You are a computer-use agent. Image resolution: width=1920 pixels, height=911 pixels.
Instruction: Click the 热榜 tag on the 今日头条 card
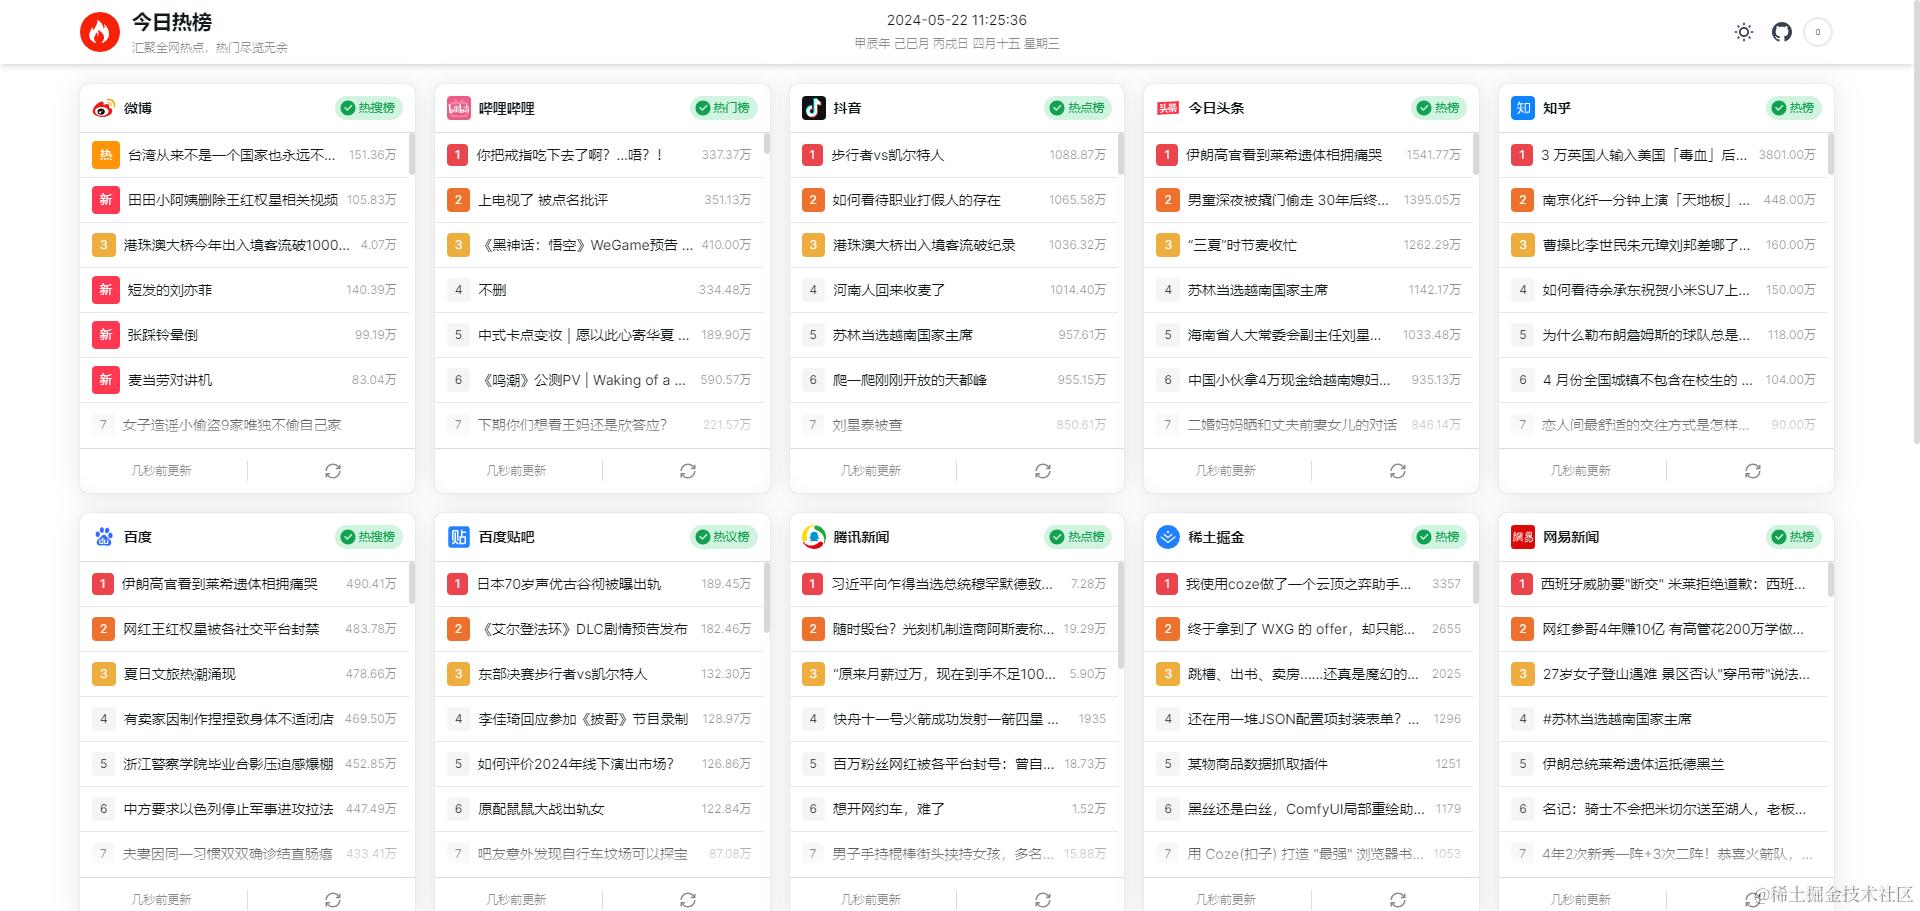[1439, 108]
